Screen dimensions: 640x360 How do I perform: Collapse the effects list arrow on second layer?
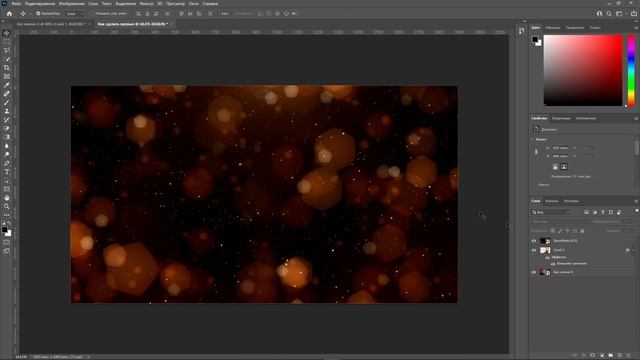[633, 250]
